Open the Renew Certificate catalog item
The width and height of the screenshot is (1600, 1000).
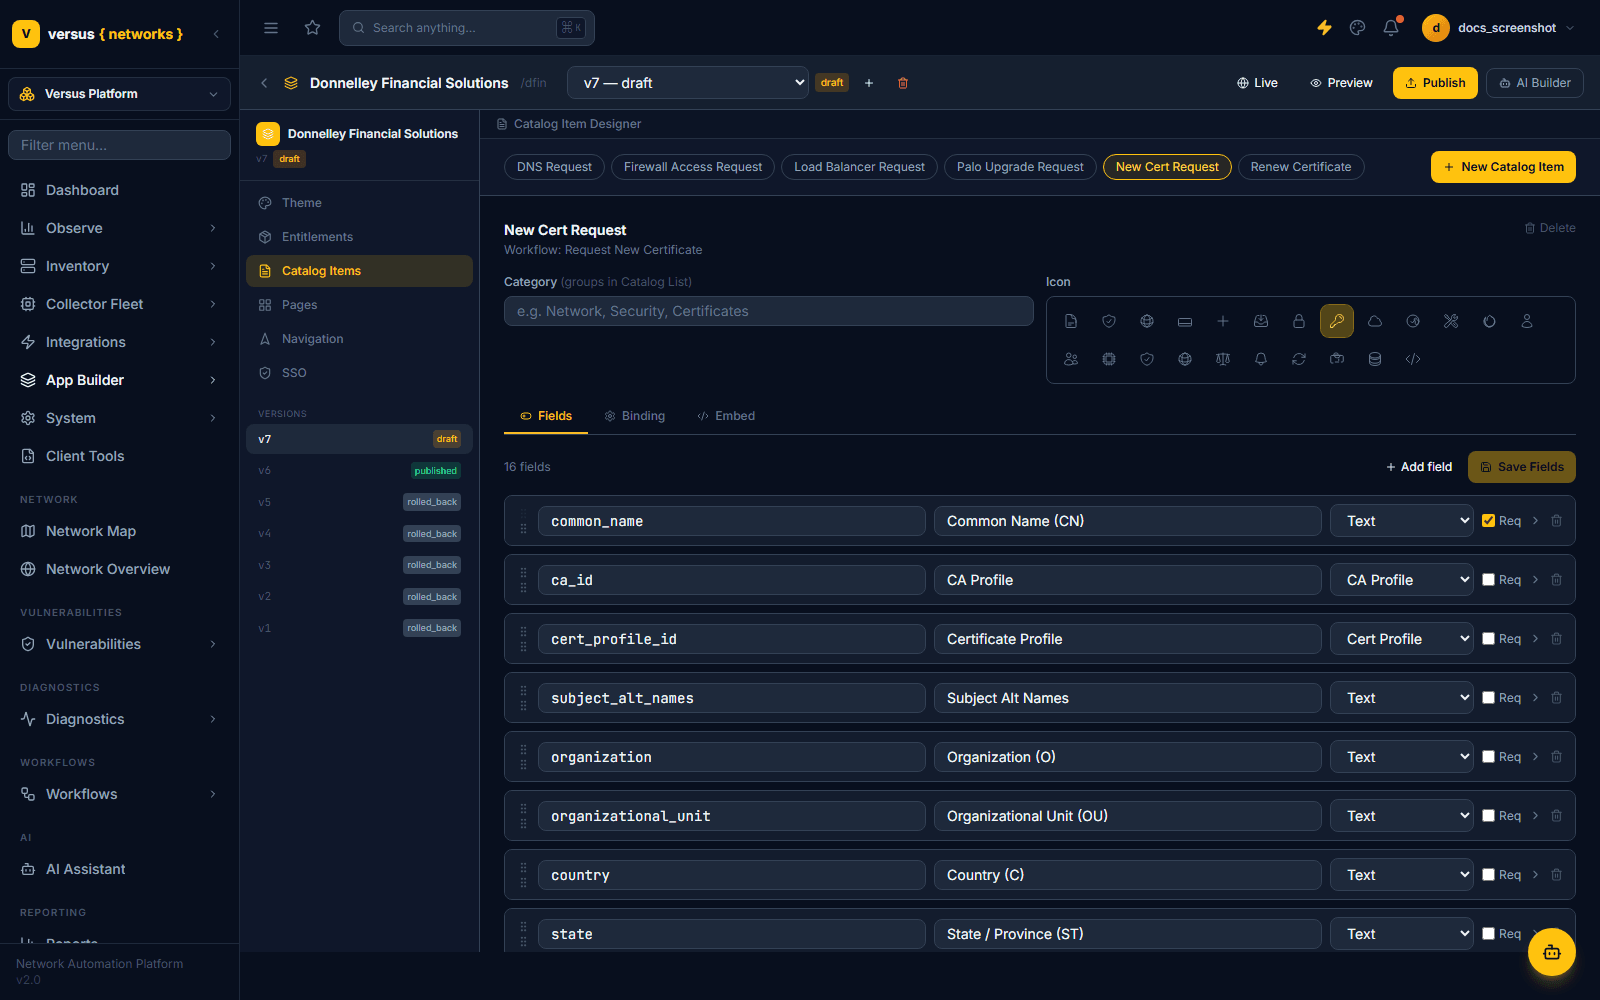(1301, 167)
